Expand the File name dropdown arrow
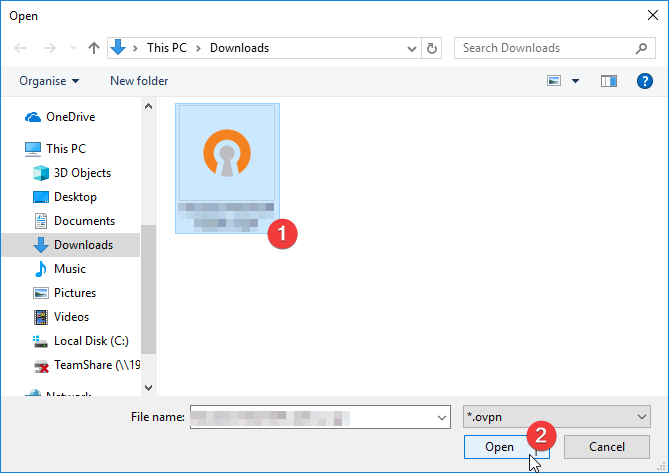The height and width of the screenshot is (473, 669). [442, 417]
